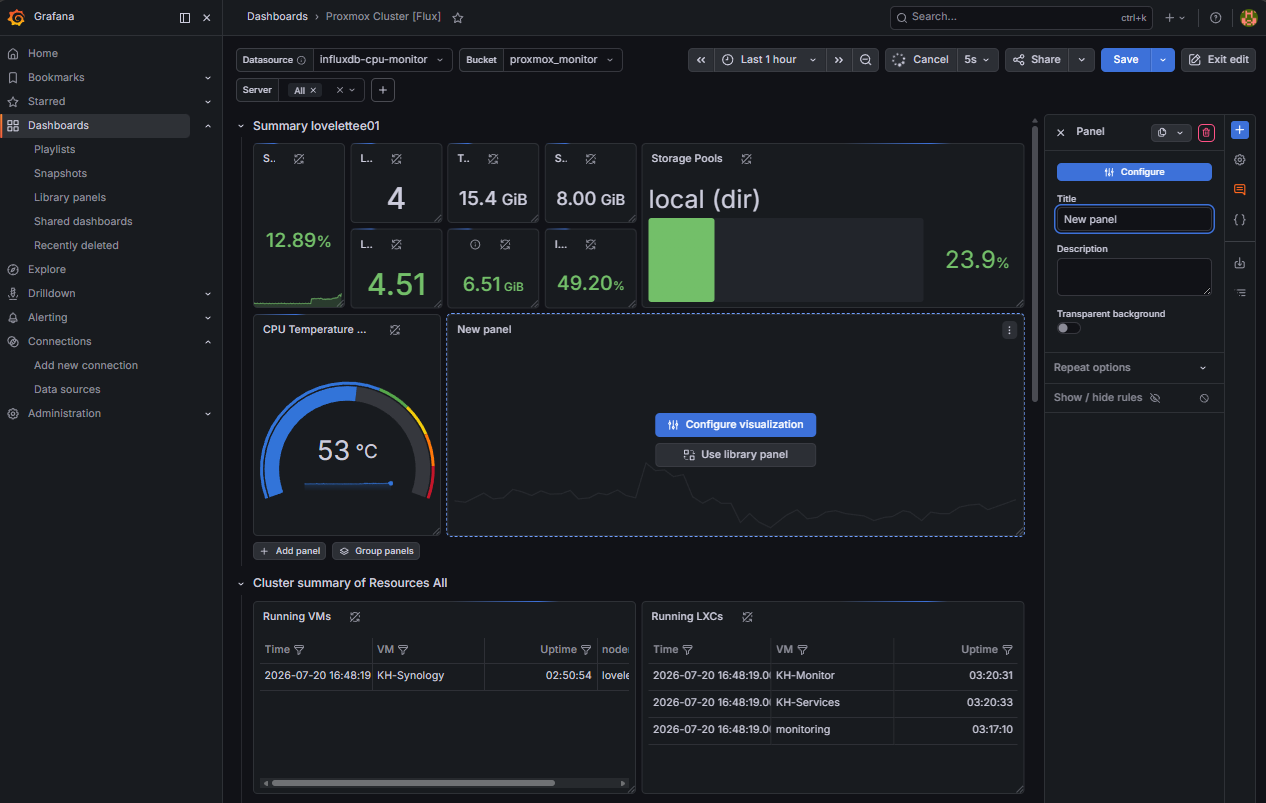Open the Share options arrow dropdown
This screenshot has height=803, width=1266.
(1081, 60)
